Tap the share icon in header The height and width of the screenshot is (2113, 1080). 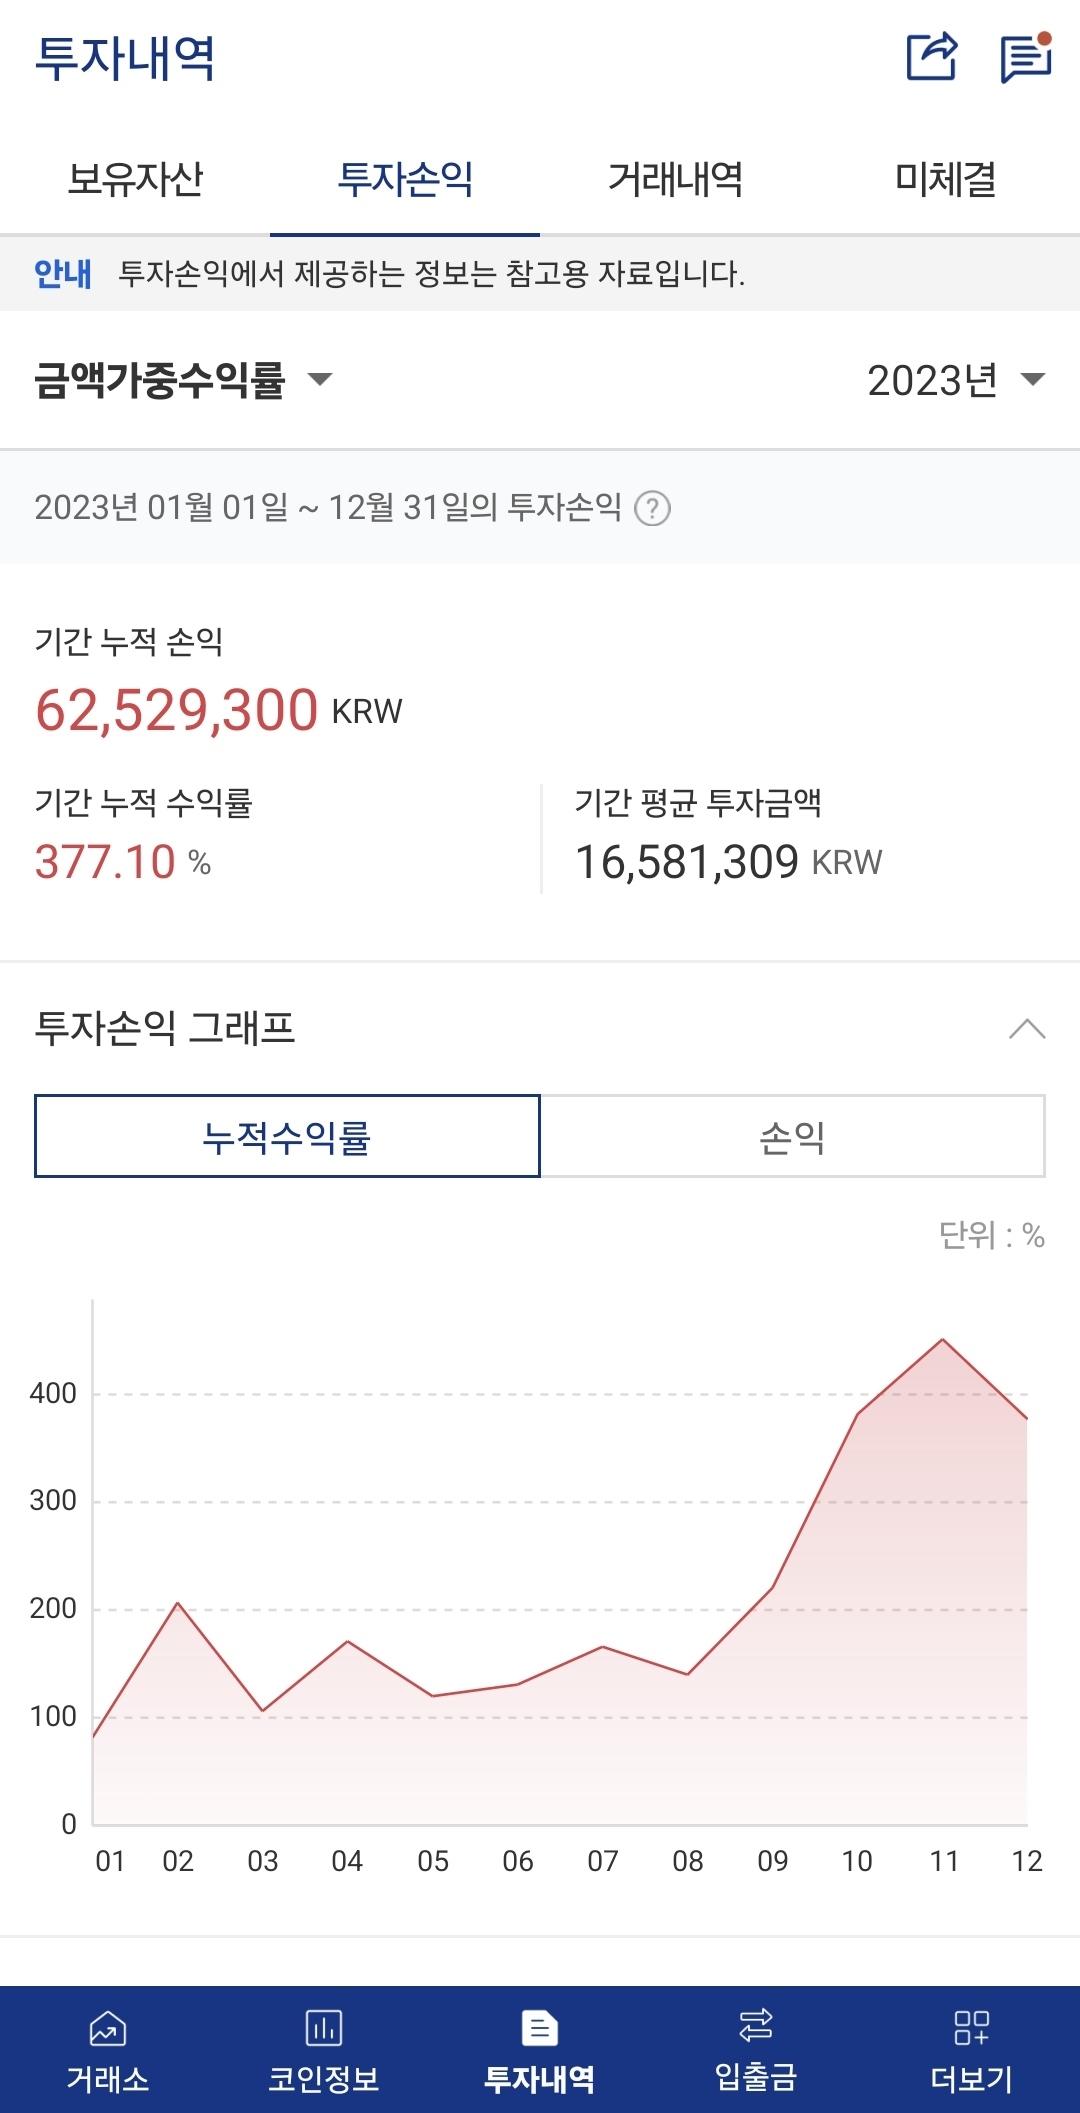click(x=931, y=56)
